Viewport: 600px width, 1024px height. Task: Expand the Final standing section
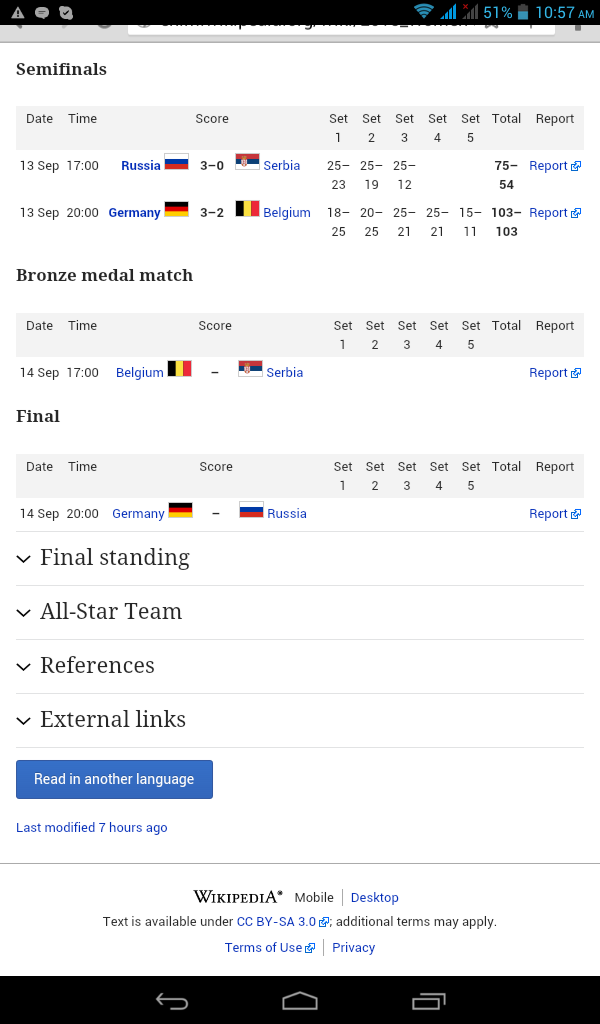pyautogui.click(x=300, y=558)
